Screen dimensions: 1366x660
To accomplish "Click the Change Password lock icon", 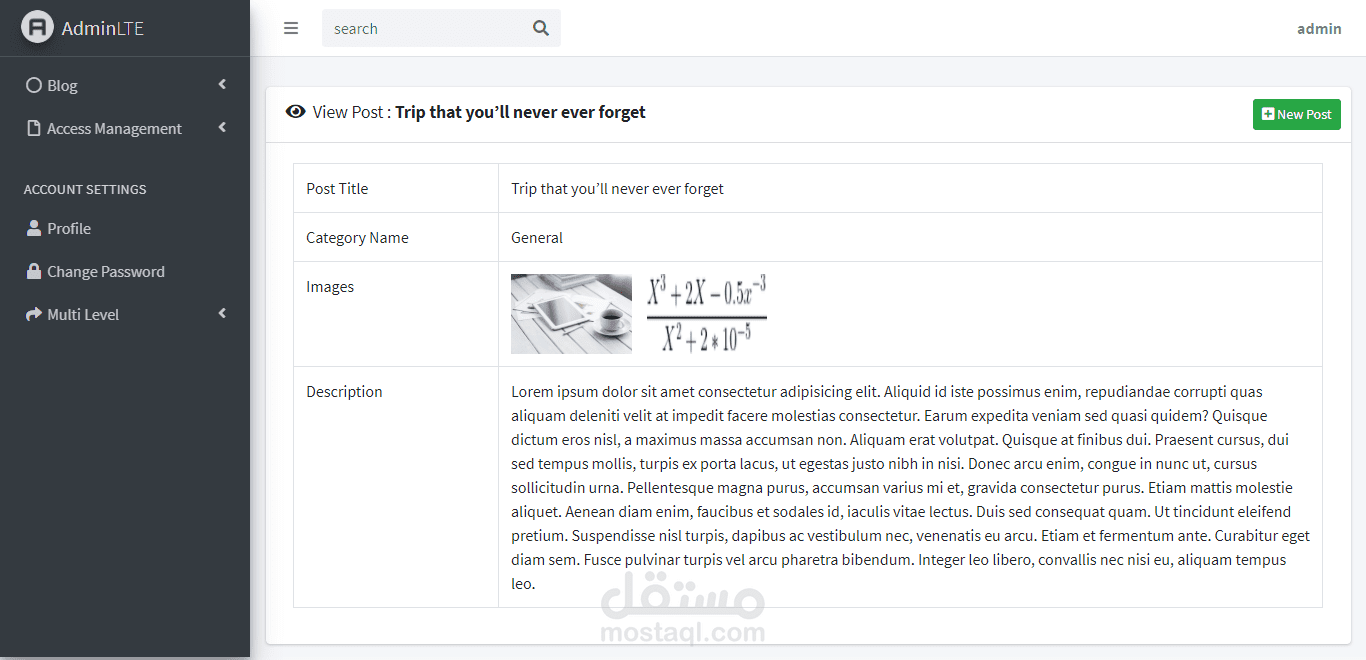I will [34, 271].
